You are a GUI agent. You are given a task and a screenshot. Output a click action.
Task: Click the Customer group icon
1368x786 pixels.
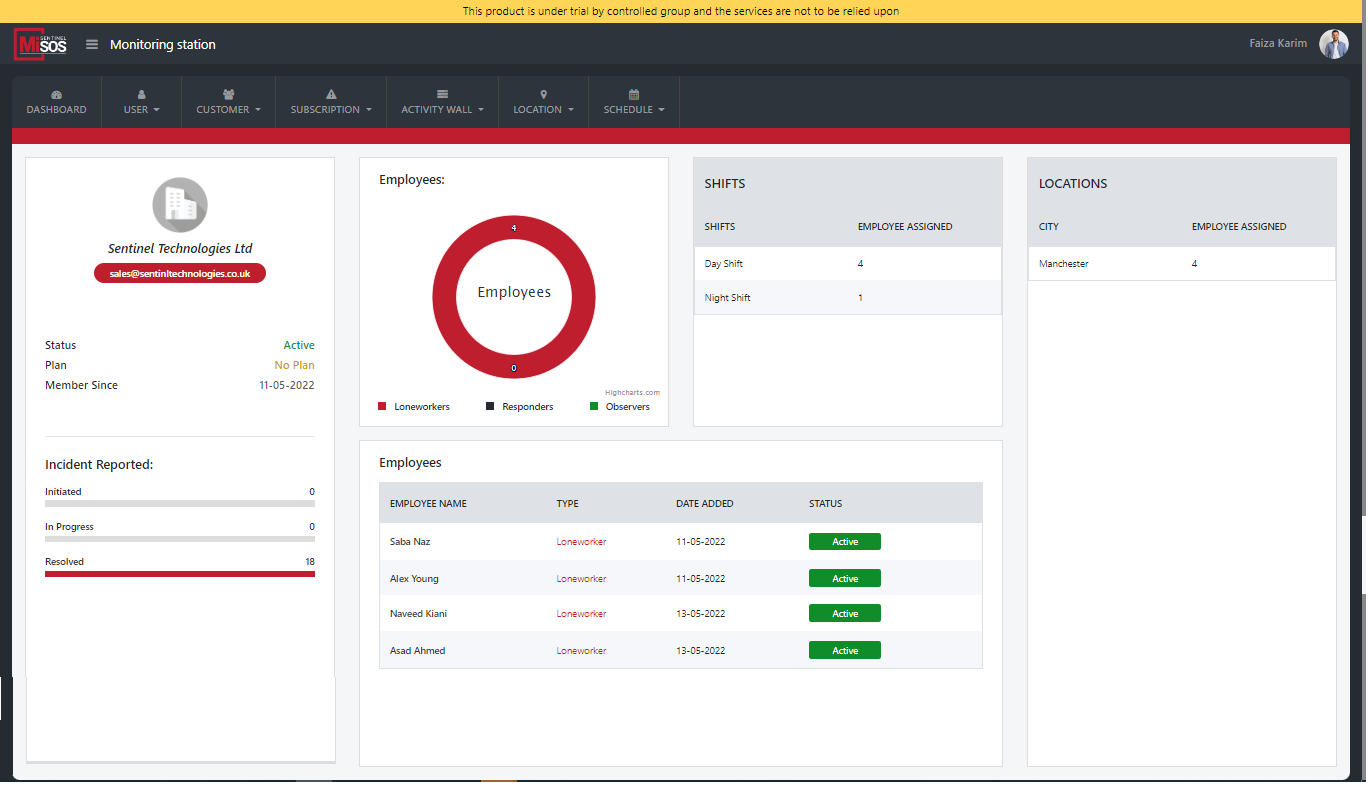tap(228, 94)
